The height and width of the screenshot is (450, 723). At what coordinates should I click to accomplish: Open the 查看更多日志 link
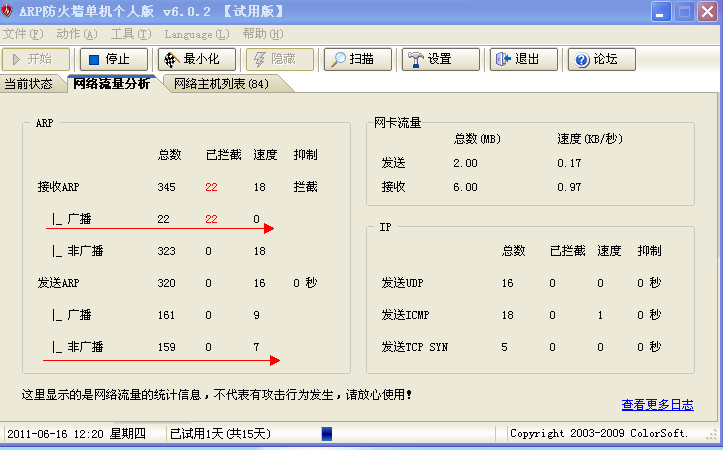click(658, 405)
